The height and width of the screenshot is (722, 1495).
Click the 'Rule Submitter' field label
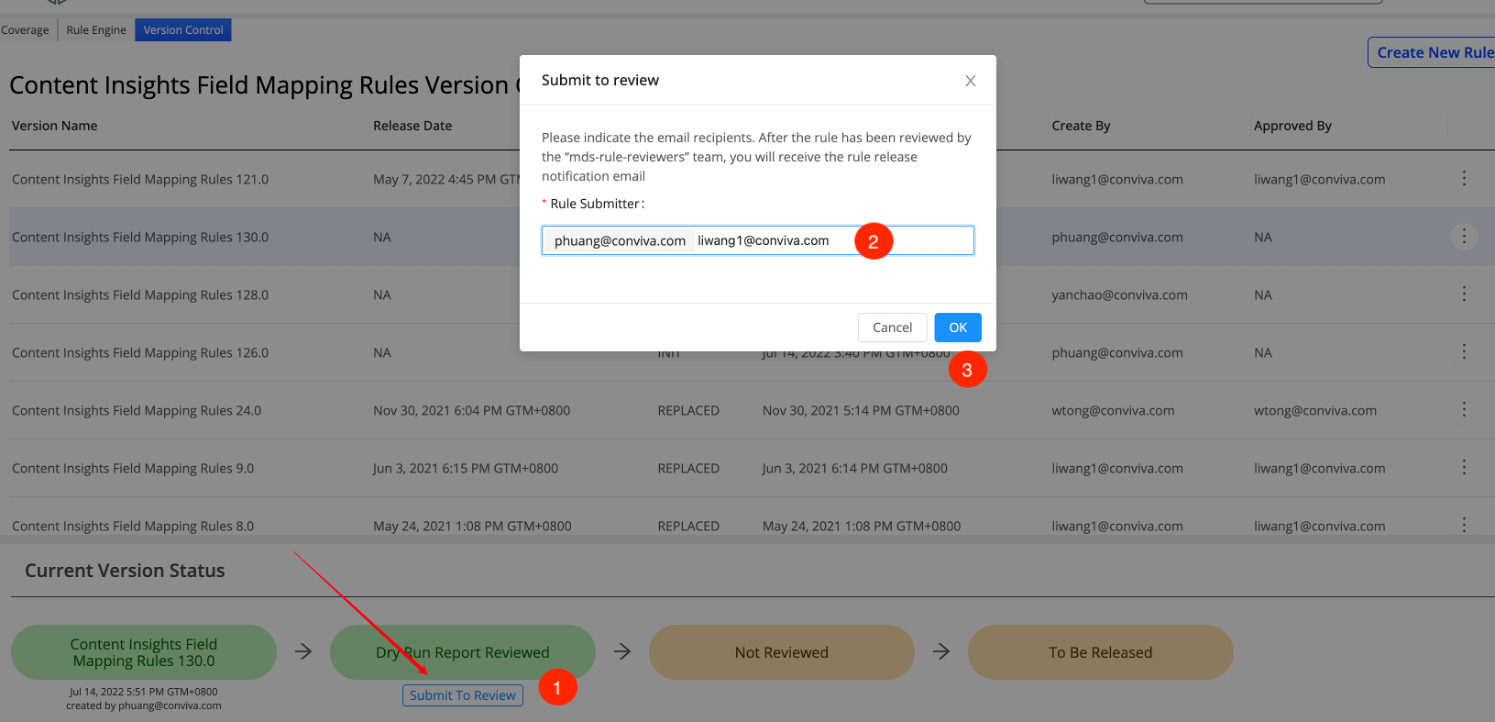click(598, 204)
